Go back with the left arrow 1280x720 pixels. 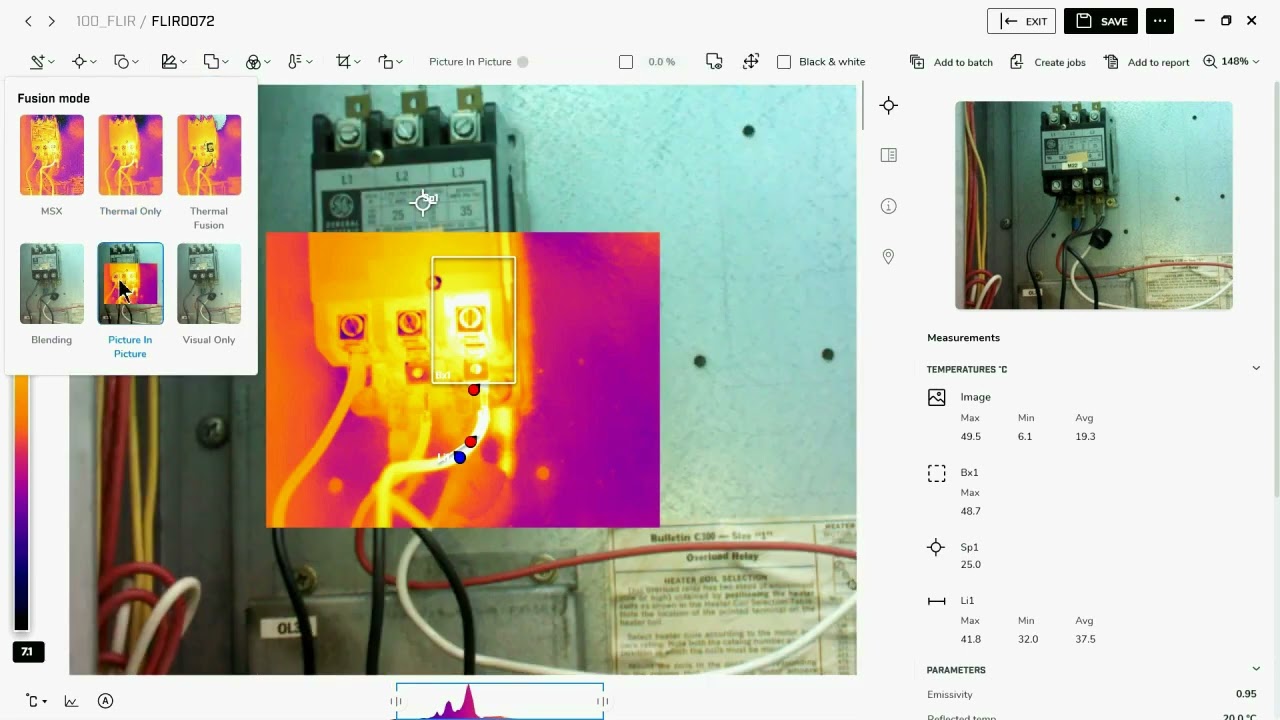click(28, 21)
